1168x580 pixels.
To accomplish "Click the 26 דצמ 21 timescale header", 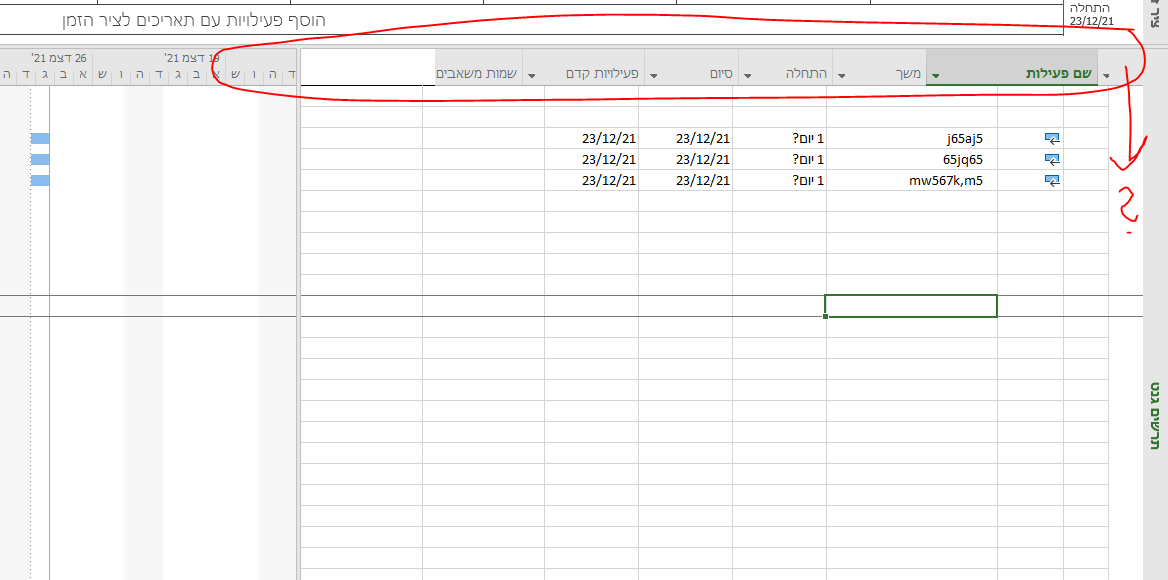I will pos(59,57).
